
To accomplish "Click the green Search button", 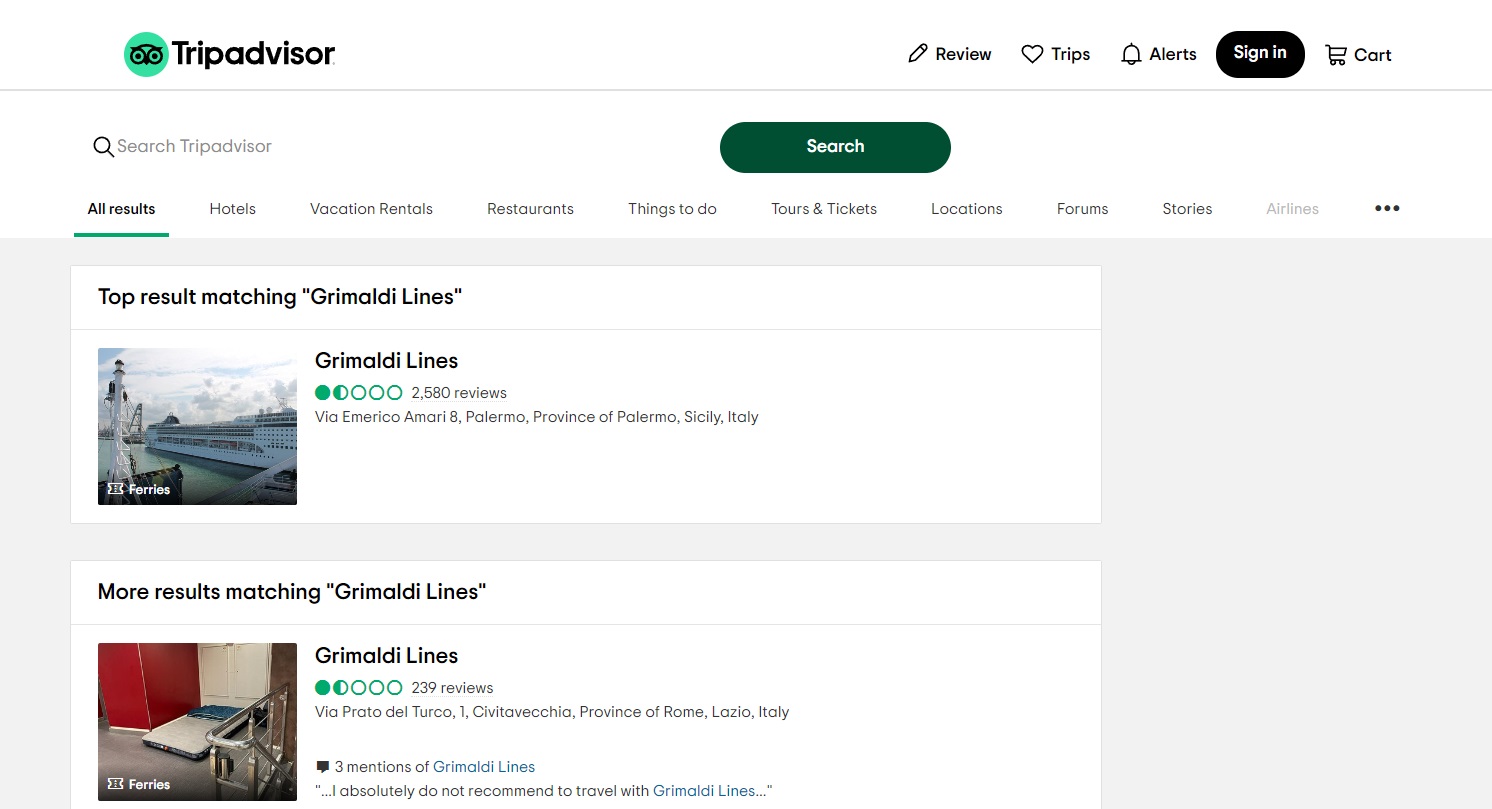I will point(835,147).
